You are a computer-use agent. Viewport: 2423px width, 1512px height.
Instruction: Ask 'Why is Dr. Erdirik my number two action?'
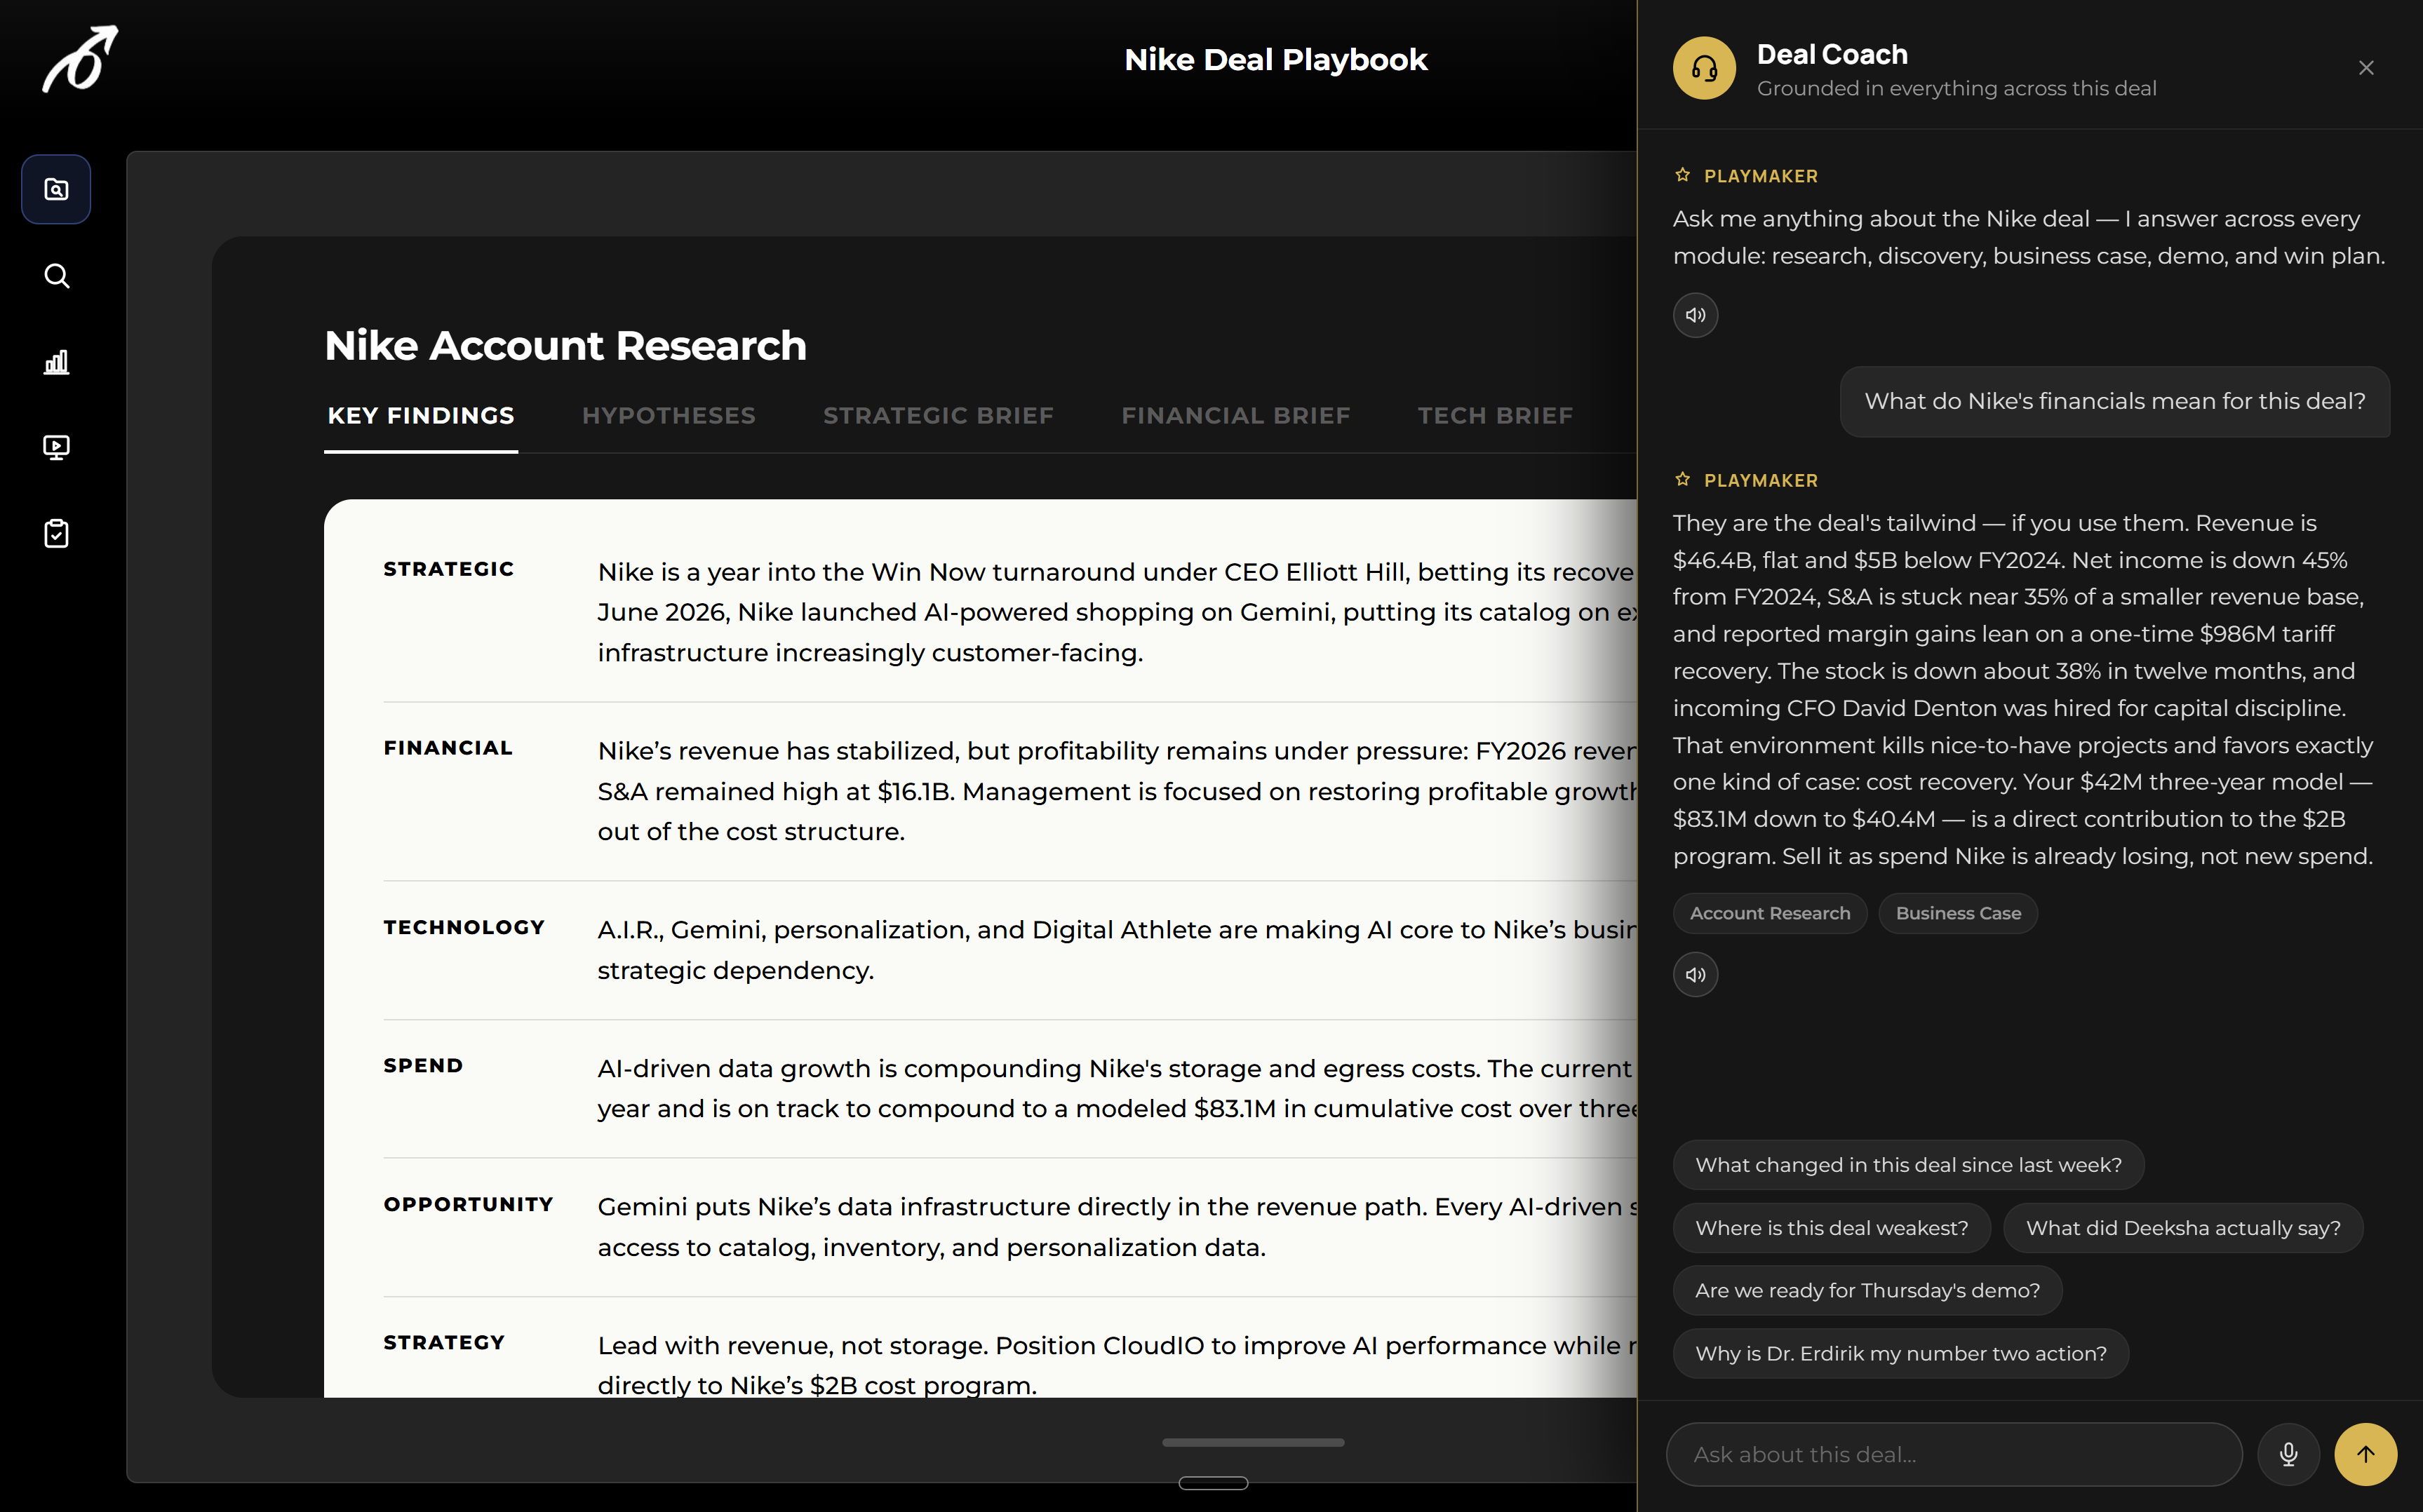pos(1900,1354)
